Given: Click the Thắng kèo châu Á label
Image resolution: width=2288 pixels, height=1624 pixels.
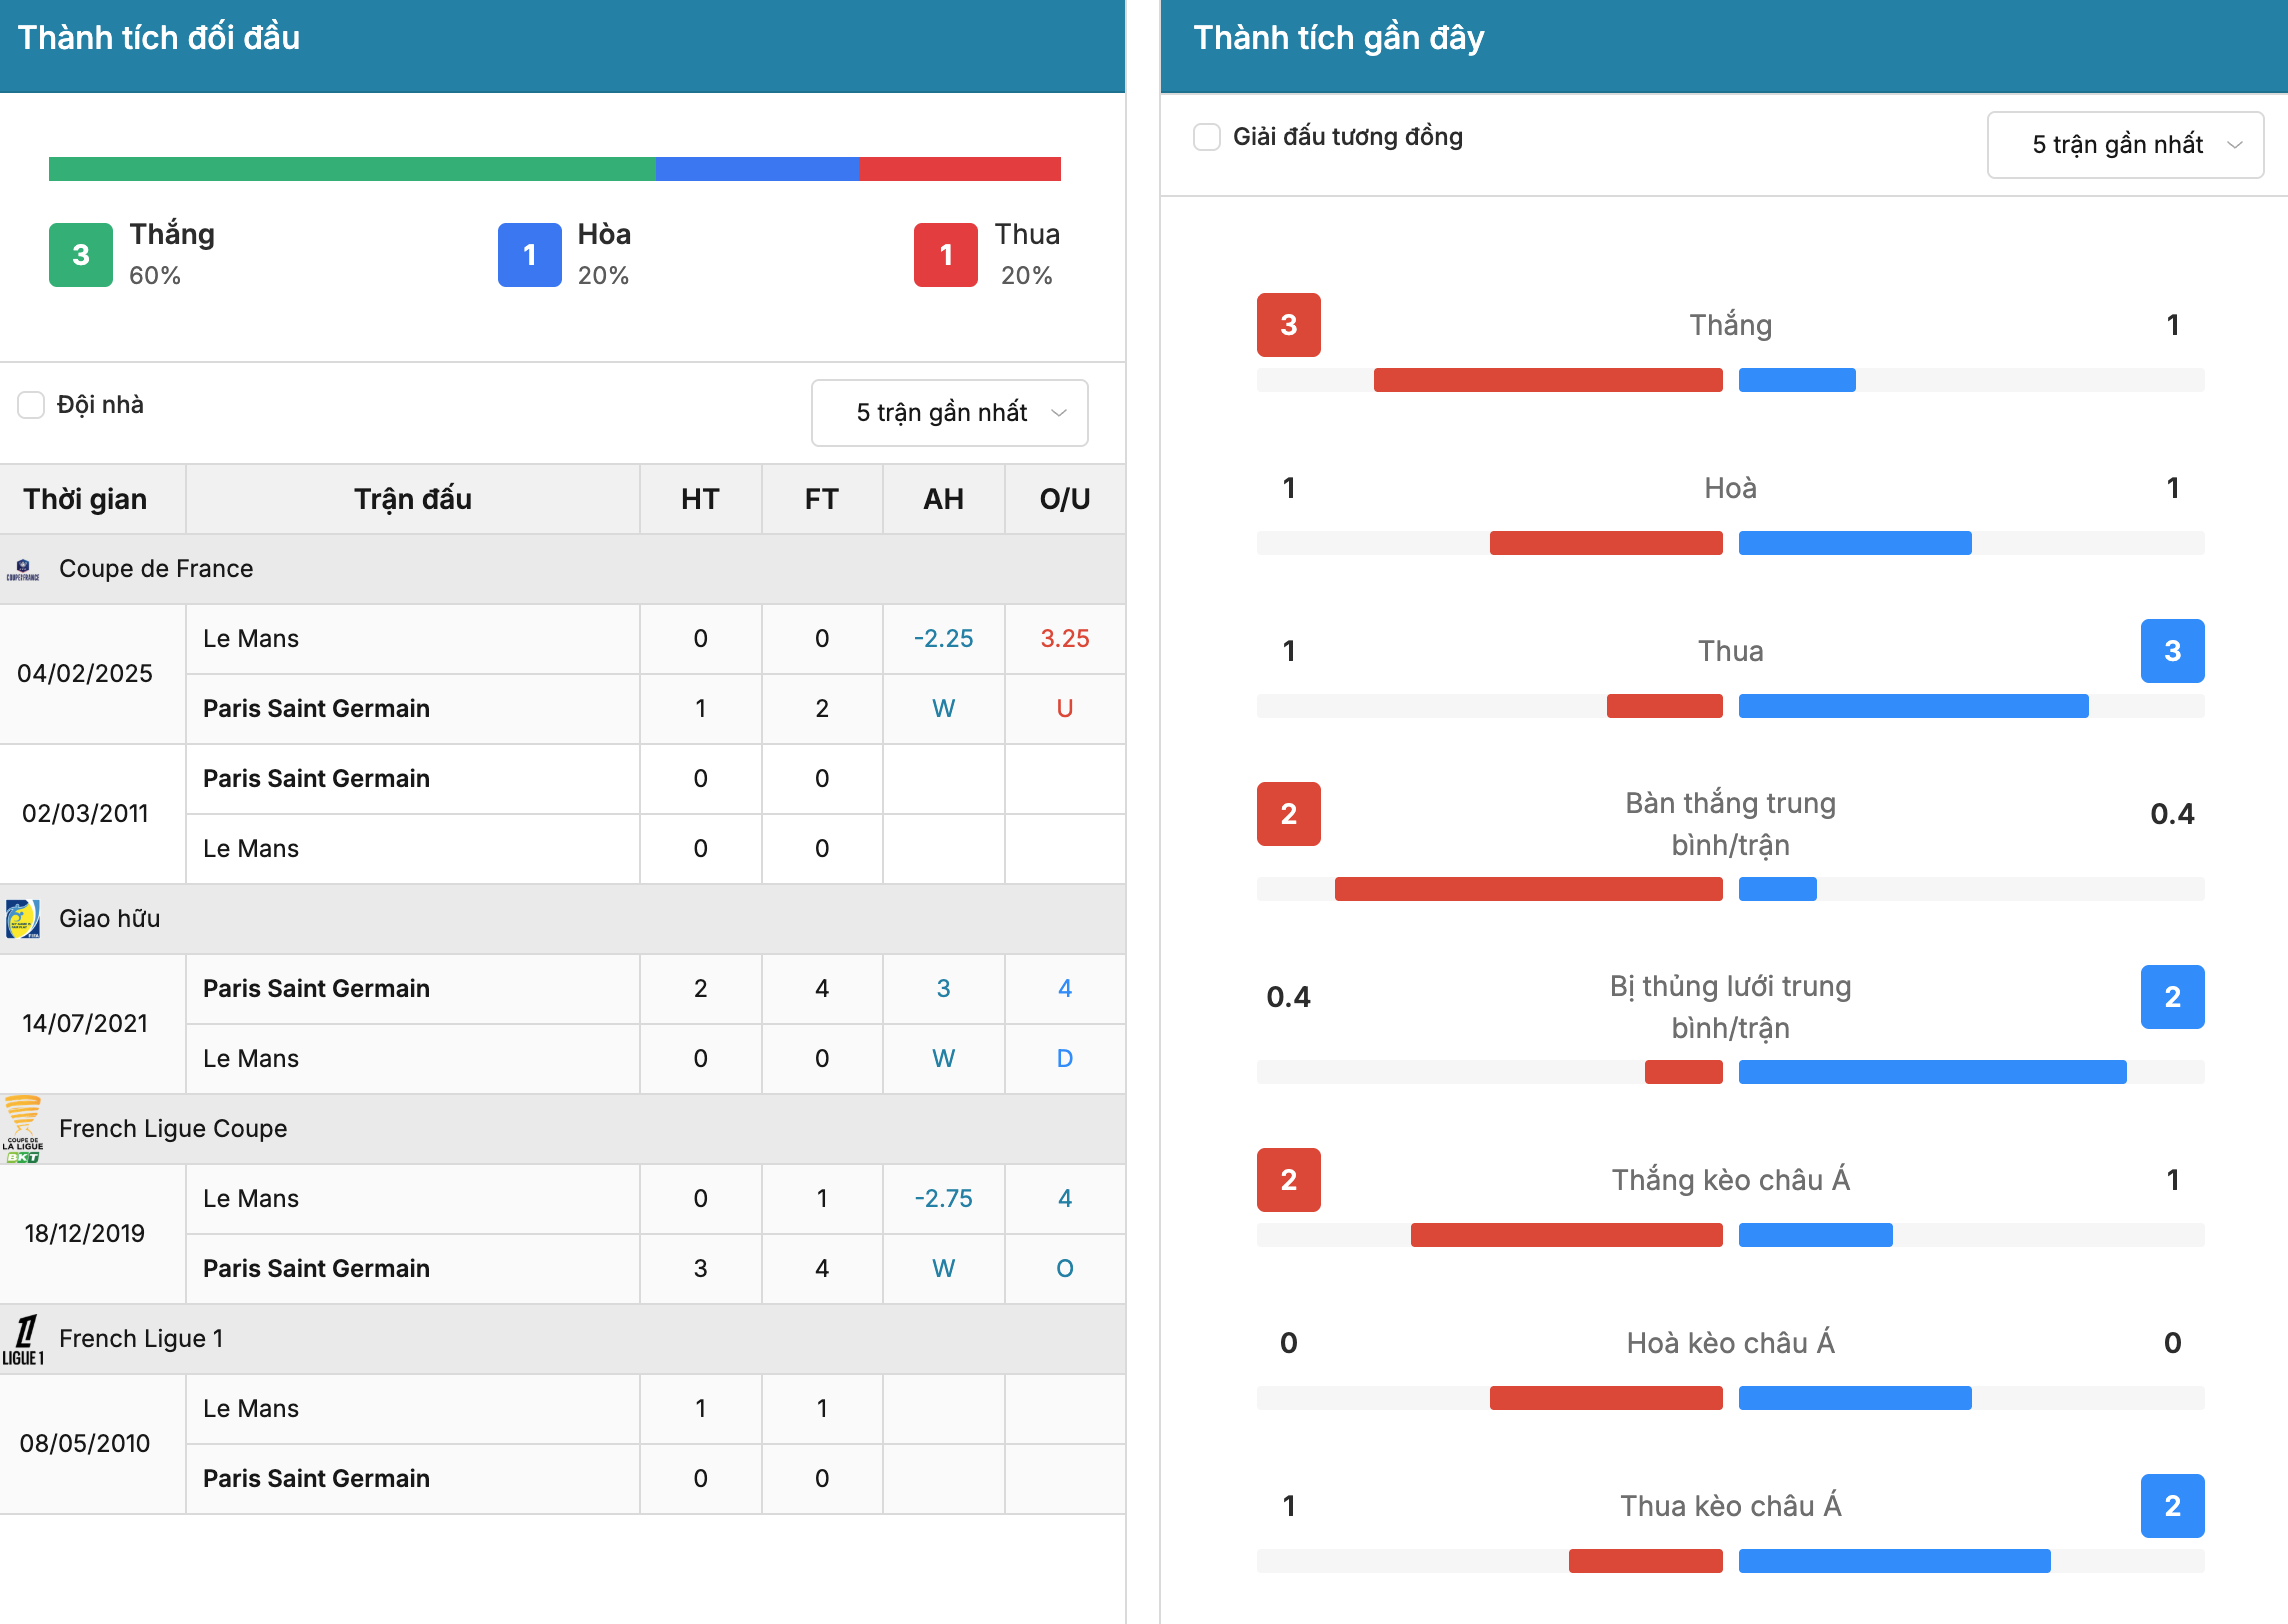Looking at the screenshot, I should [x=1731, y=1180].
